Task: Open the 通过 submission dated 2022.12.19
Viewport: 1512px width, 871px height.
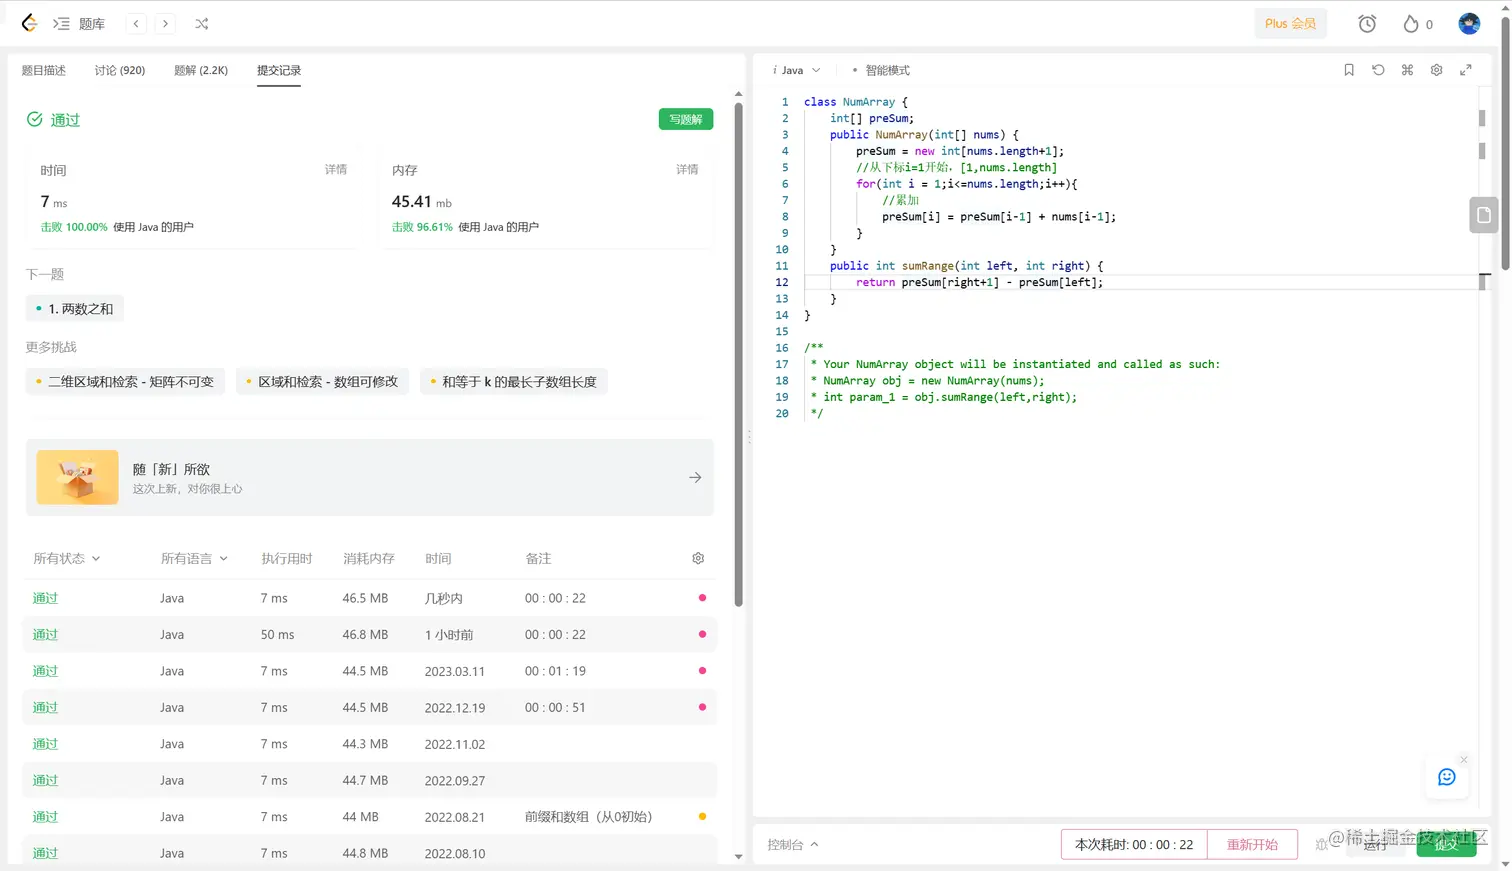Action: coord(45,708)
